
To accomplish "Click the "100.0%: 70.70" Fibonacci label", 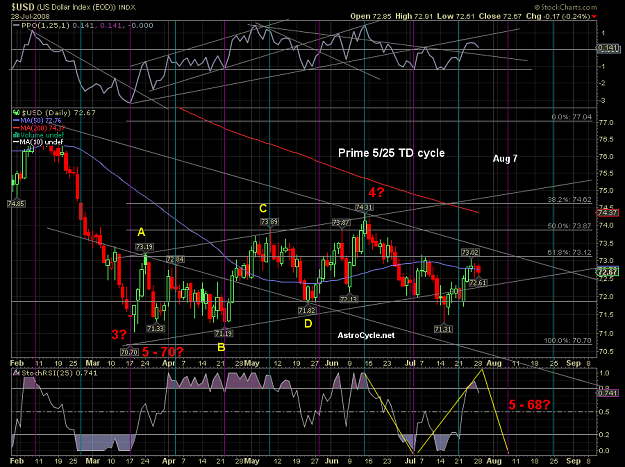I will coord(568,341).
